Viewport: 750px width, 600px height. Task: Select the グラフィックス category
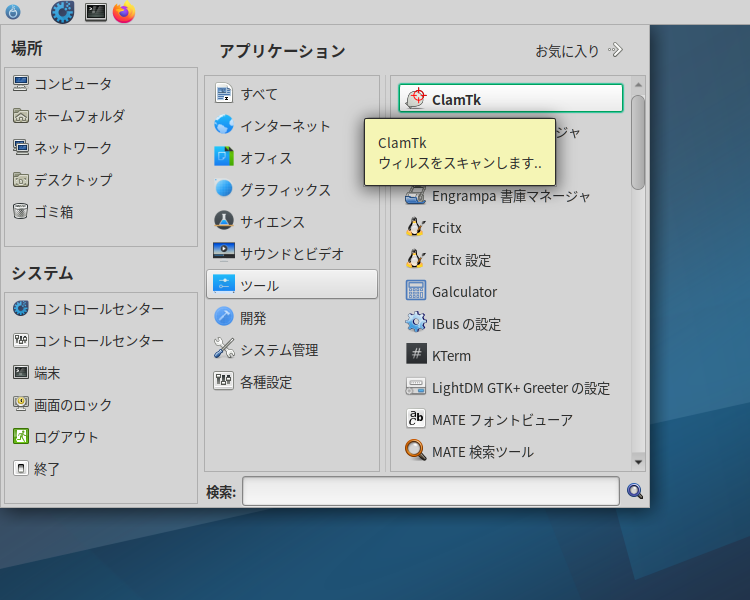pyautogui.click(x=292, y=189)
